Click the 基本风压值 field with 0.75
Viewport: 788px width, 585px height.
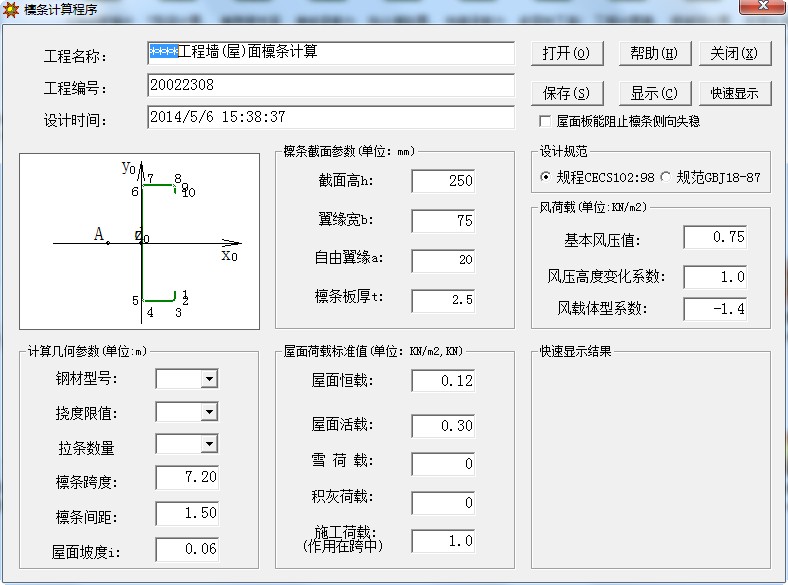click(715, 237)
